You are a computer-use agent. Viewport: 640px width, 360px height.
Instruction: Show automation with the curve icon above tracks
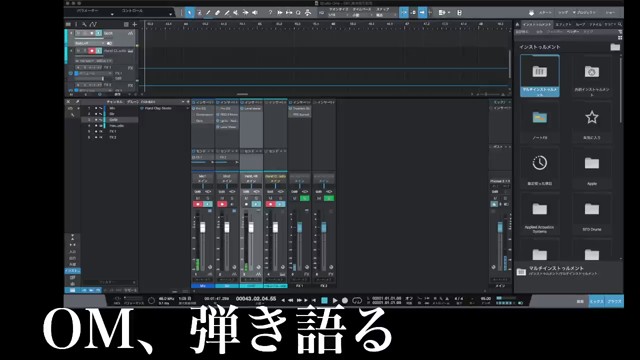[x=93, y=24]
